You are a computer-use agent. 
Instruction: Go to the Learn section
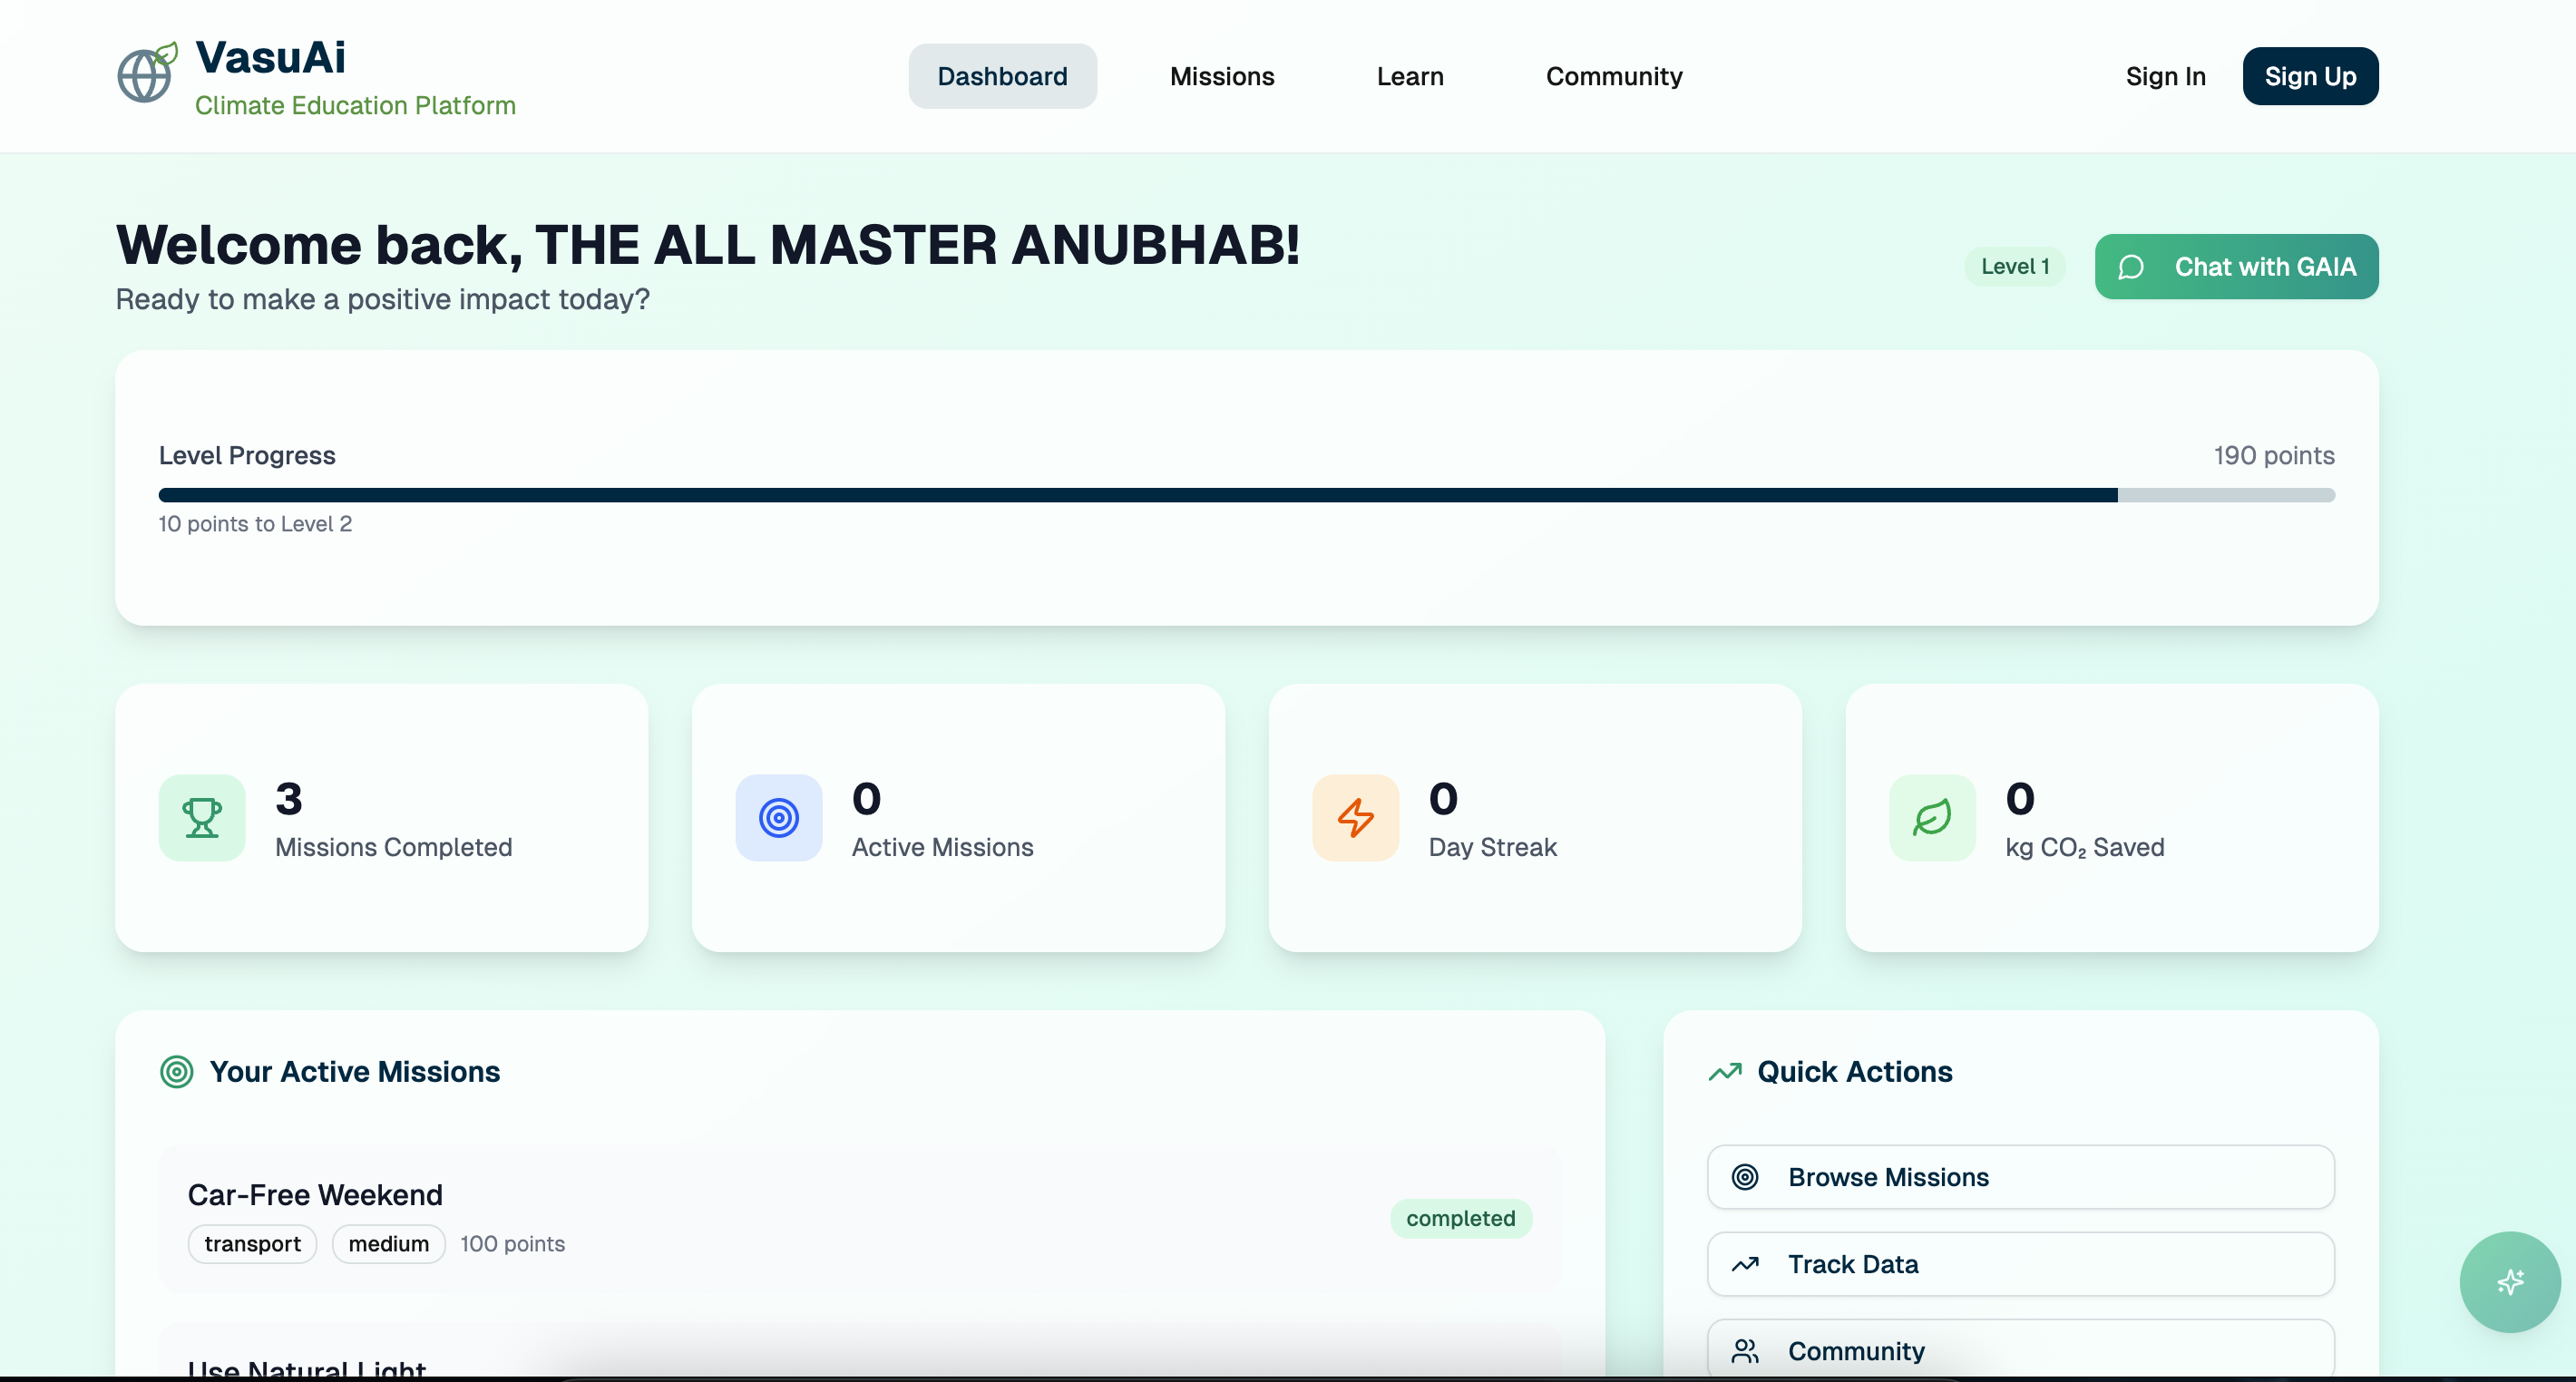click(1409, 76)
